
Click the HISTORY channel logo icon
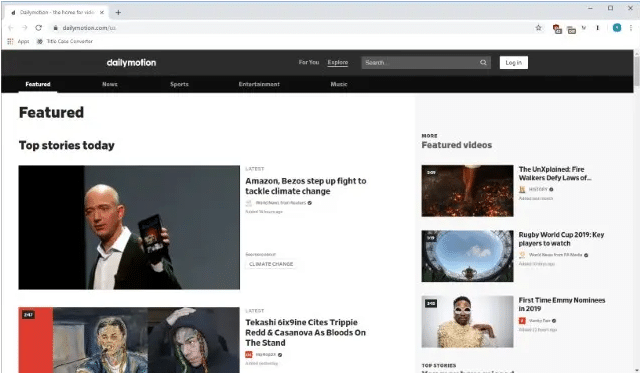(522, 189)
